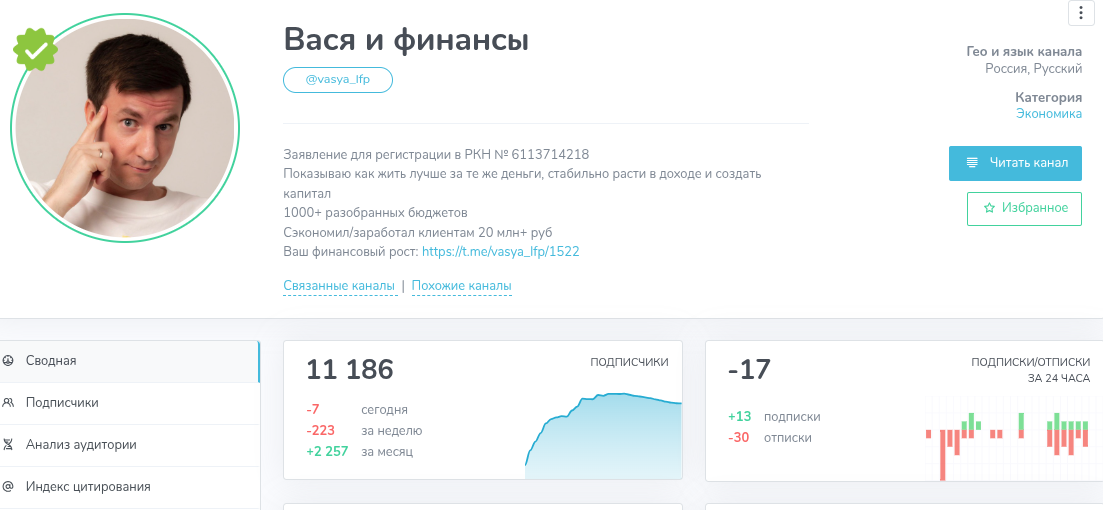This screenshot has width=1103, height=510.
Task: Click the РКН № 6113714218 line
Action: pyautogui.click(x=436, y=154)
